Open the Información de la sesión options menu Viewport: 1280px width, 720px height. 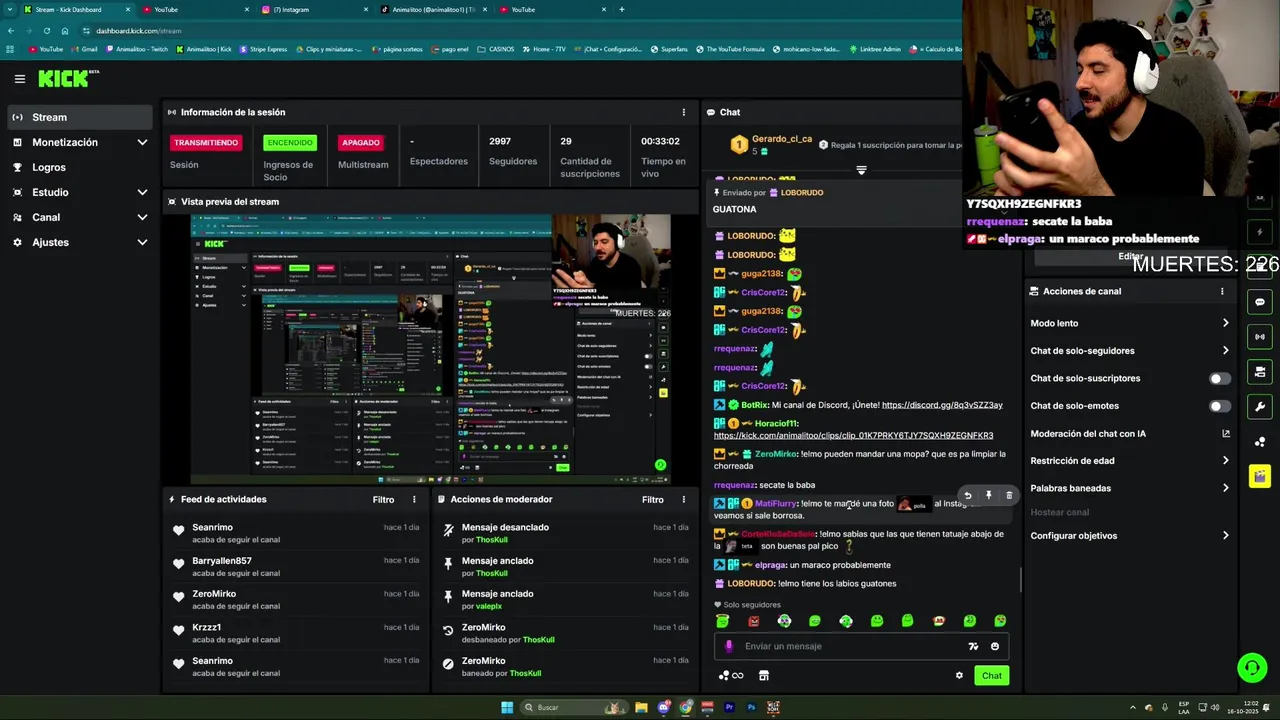tap(684, 112)
